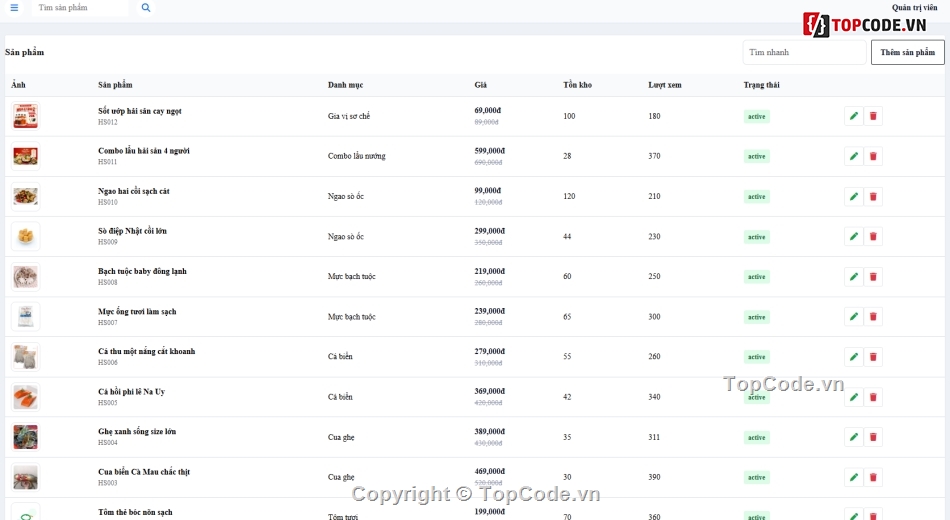Open the Quản trị viên account menu
Viewport: 950px width, 520px height.
(x=914, y=7)
